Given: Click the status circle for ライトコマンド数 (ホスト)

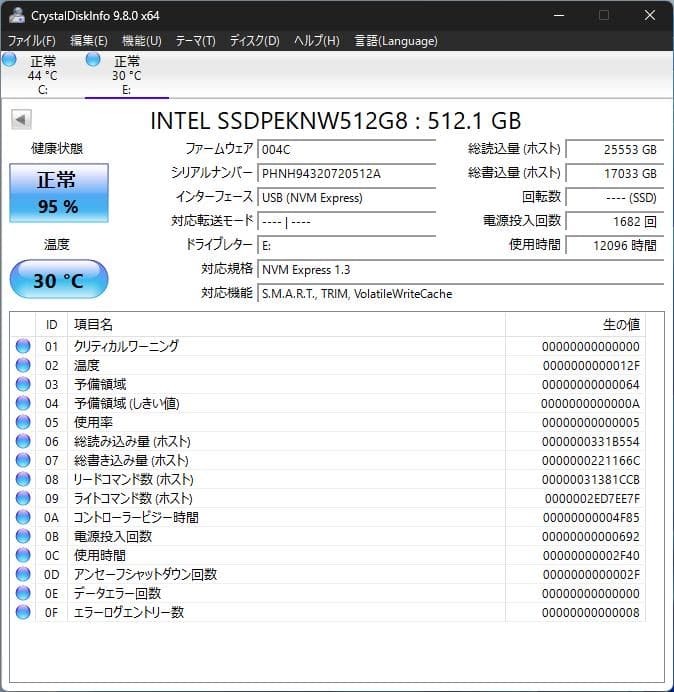Looking at the screenshot, I should 23,498.
